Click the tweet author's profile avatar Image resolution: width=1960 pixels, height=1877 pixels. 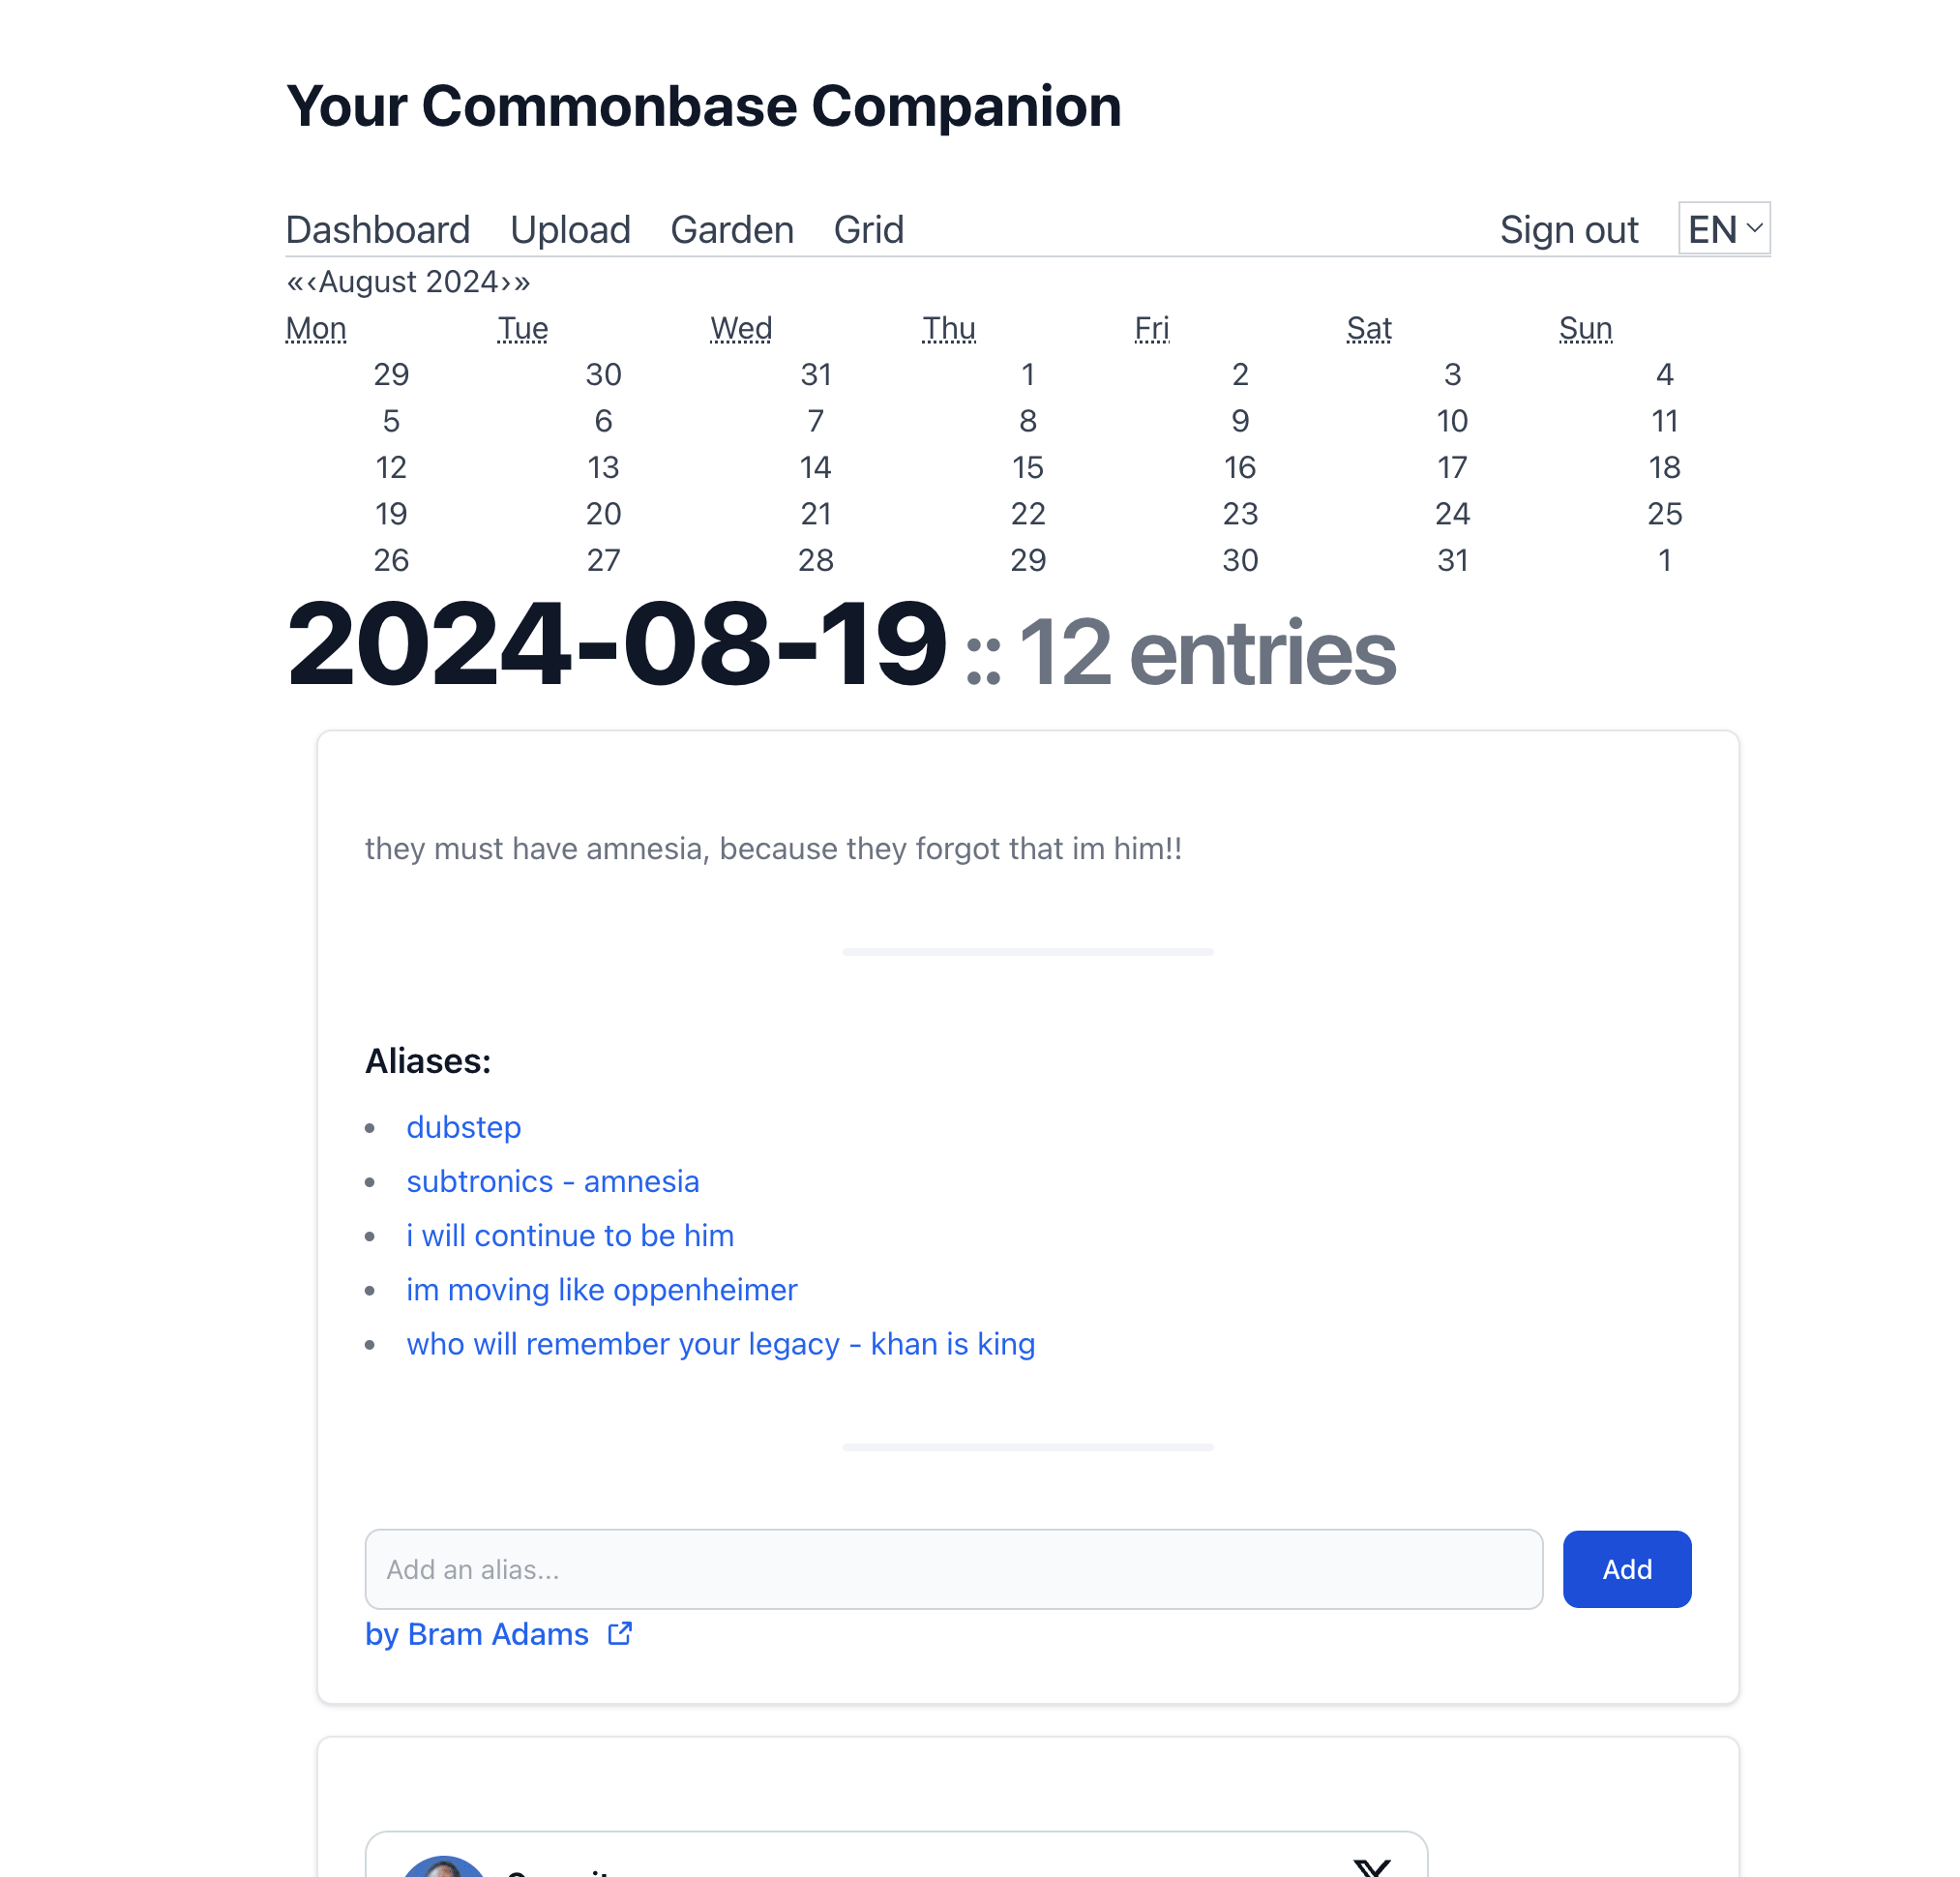tap(444, 1866)
